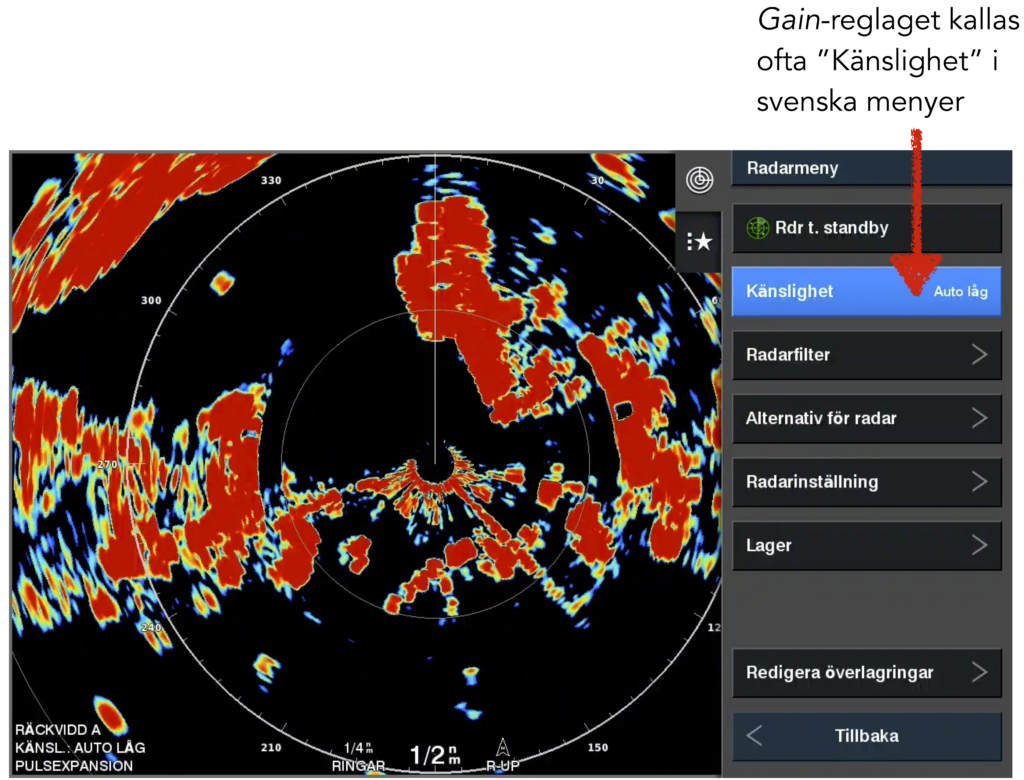
Task: Click the Radarmeny header title
Action: coord(792,169)
